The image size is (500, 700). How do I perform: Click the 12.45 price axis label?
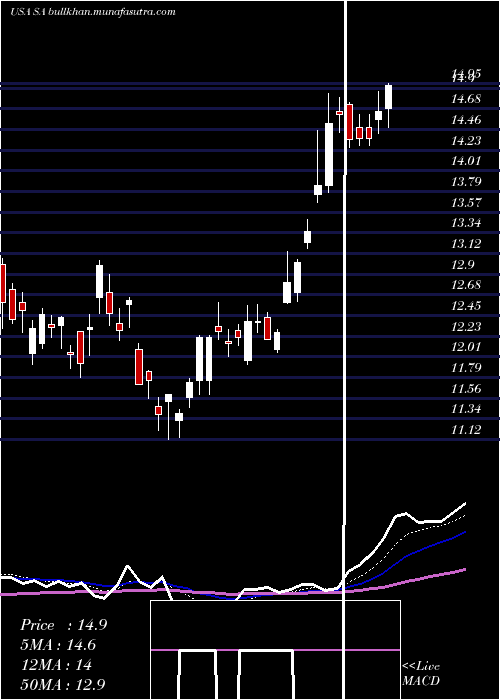466,306
